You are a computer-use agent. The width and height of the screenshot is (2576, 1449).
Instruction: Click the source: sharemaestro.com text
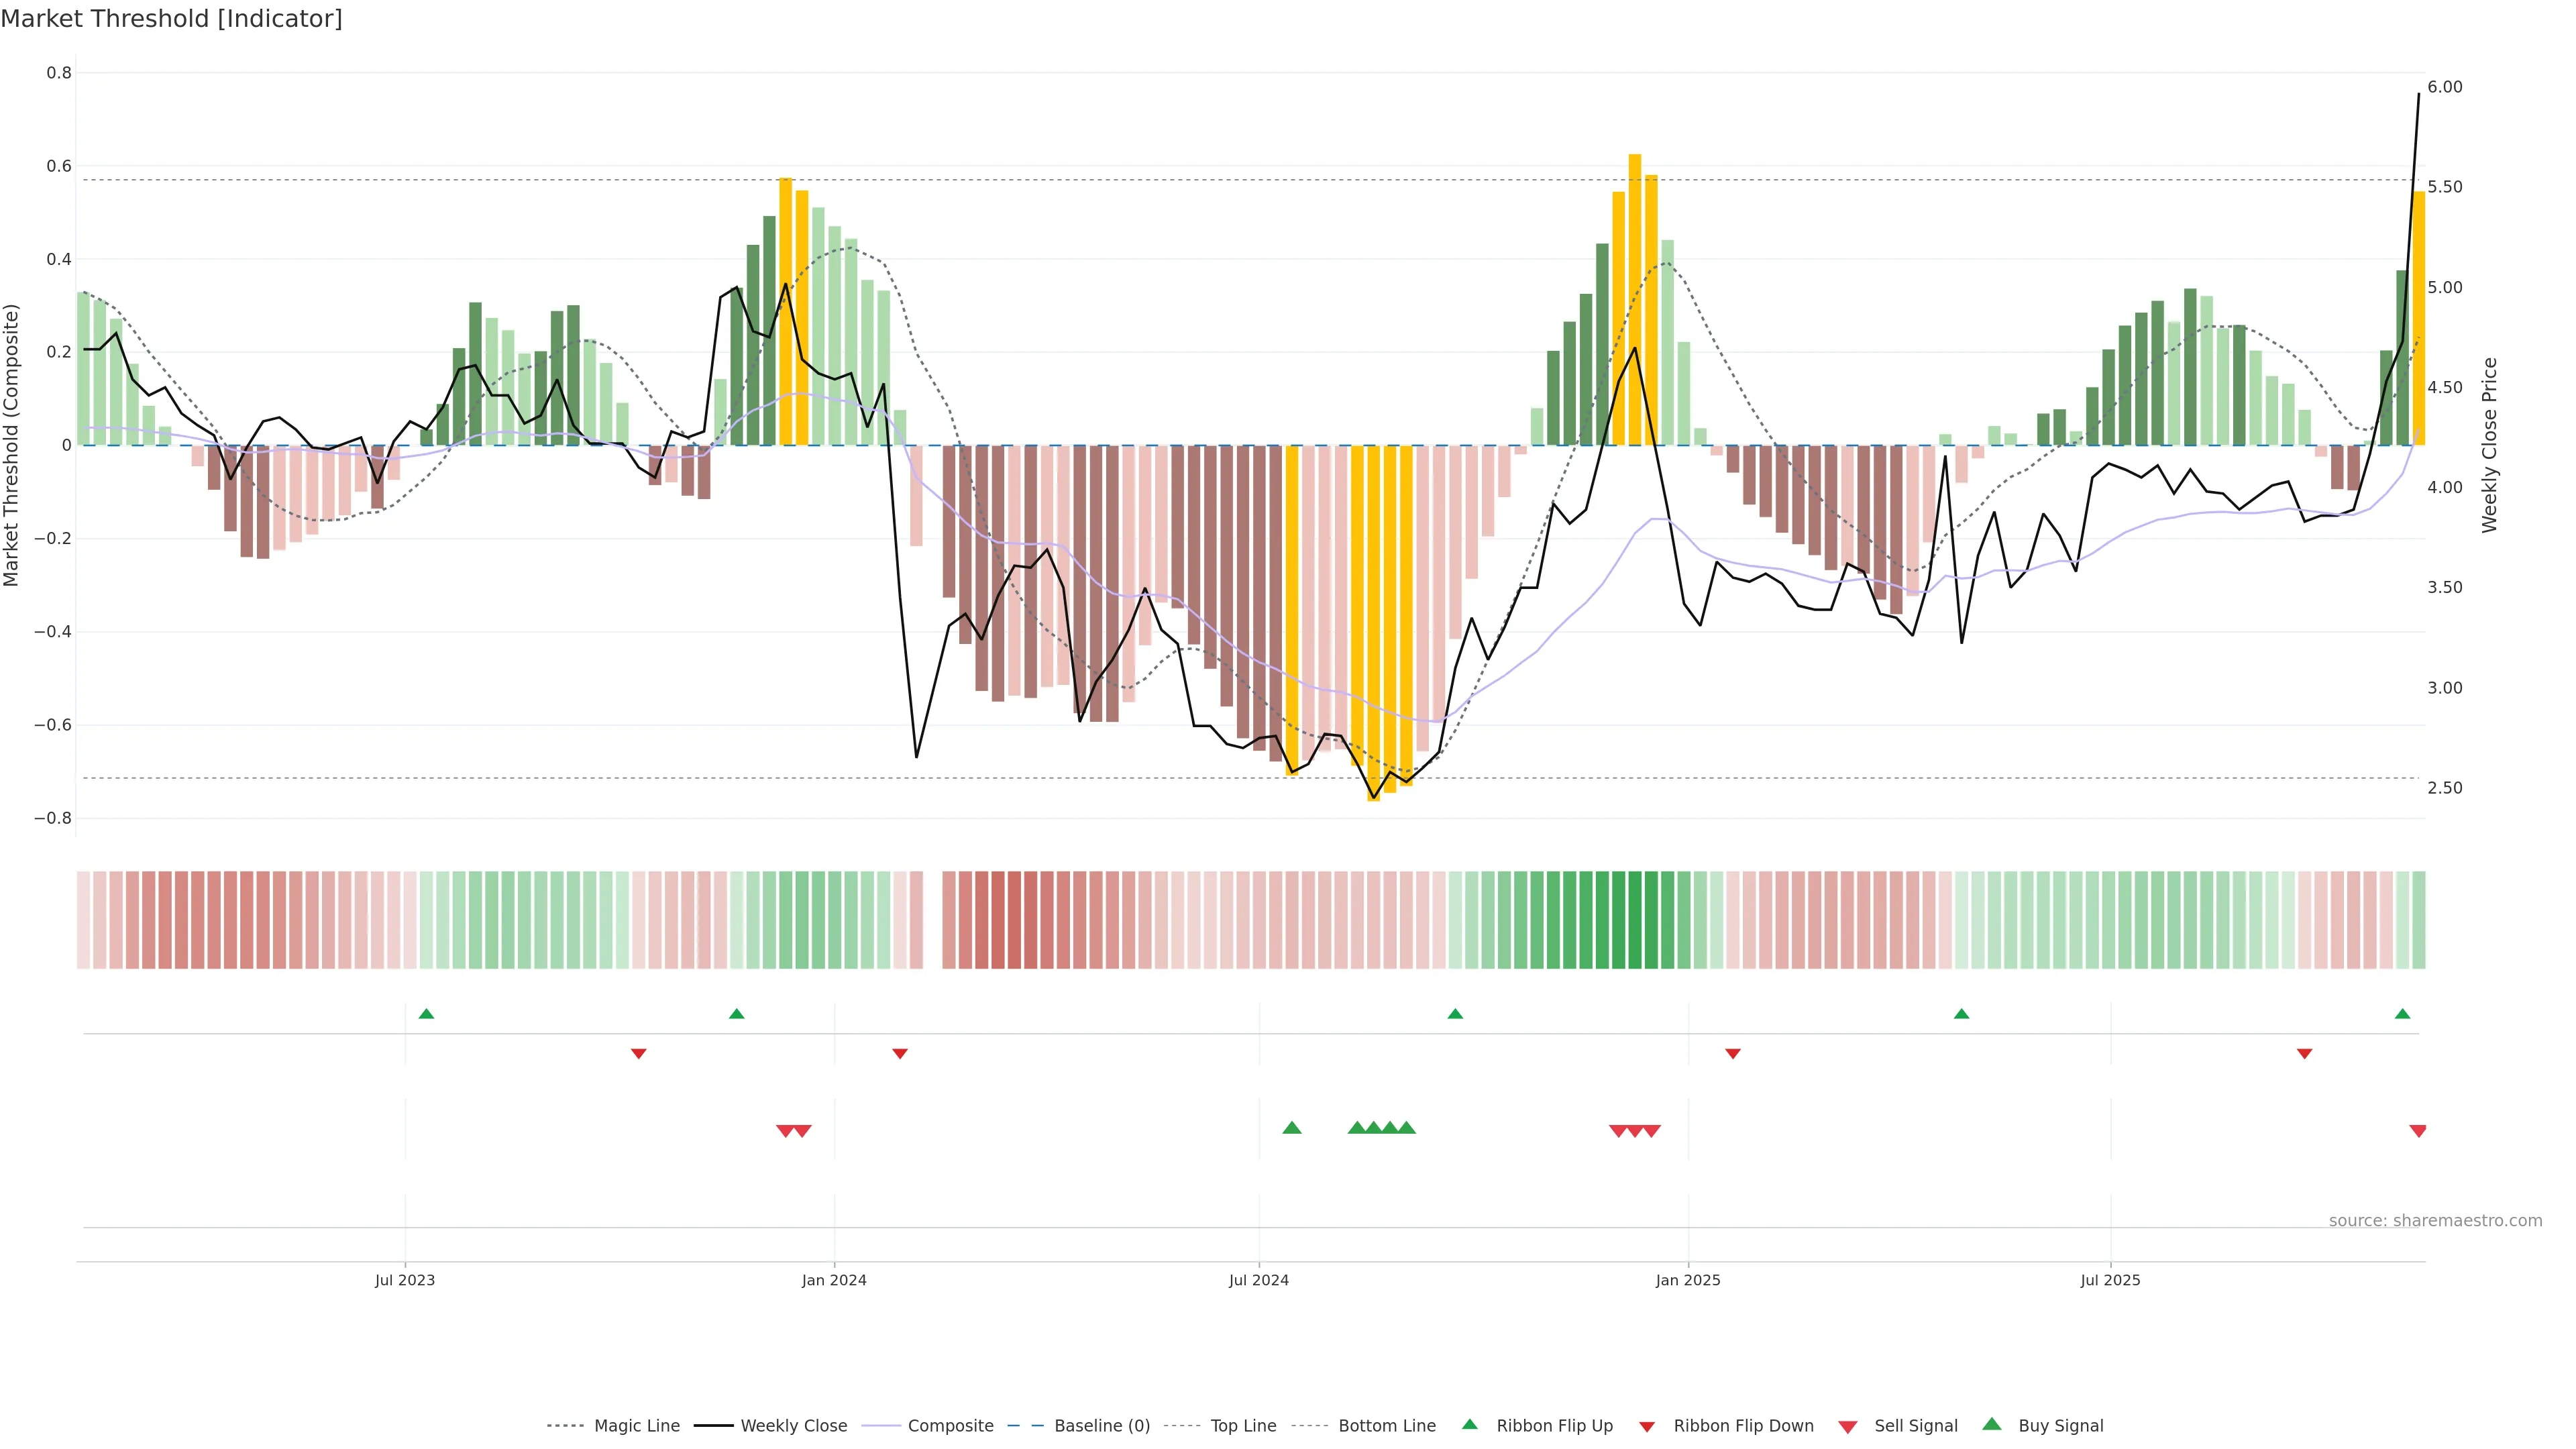click(x=2435, y=1220)
